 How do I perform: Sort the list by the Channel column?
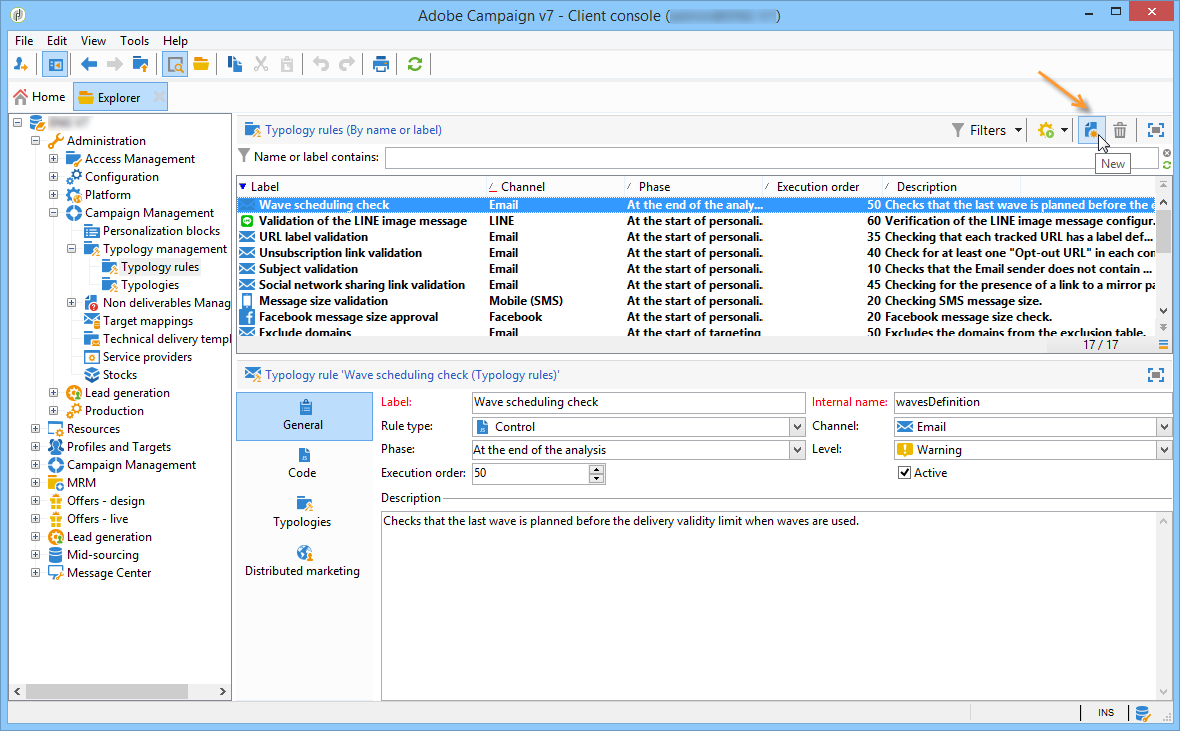pos(555,186)
